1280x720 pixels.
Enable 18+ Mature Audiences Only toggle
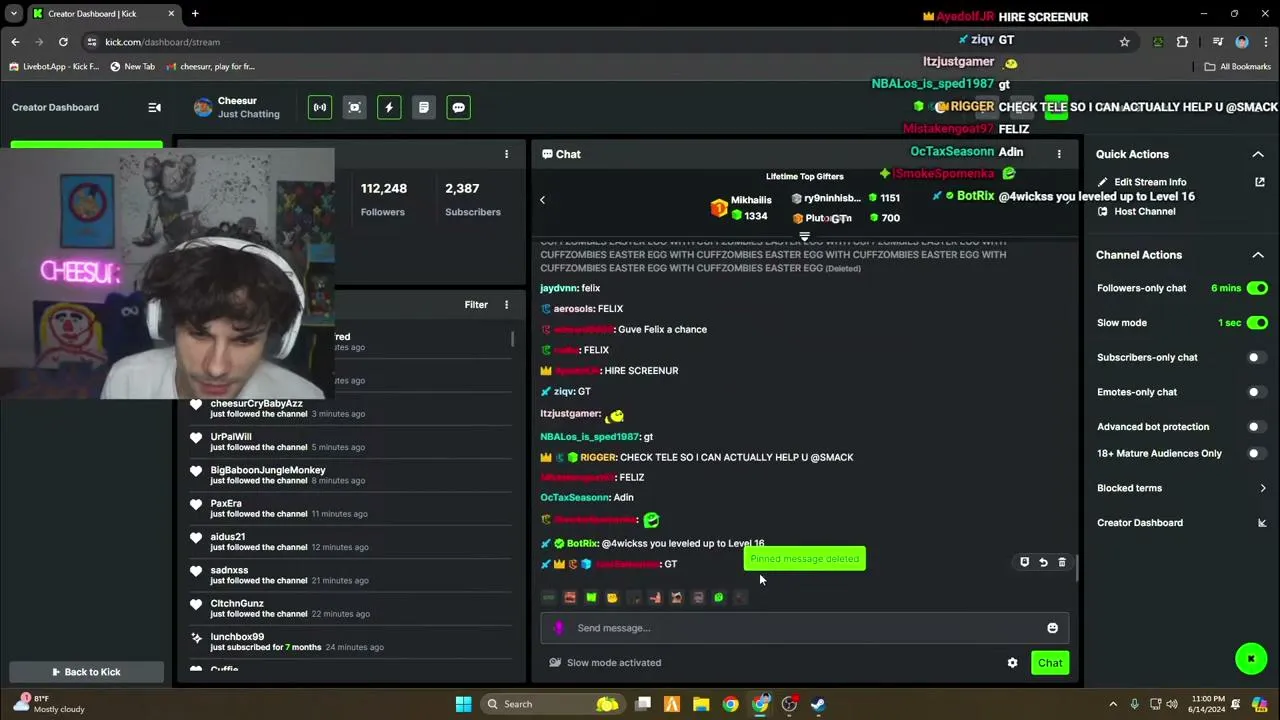point(1257,453)
